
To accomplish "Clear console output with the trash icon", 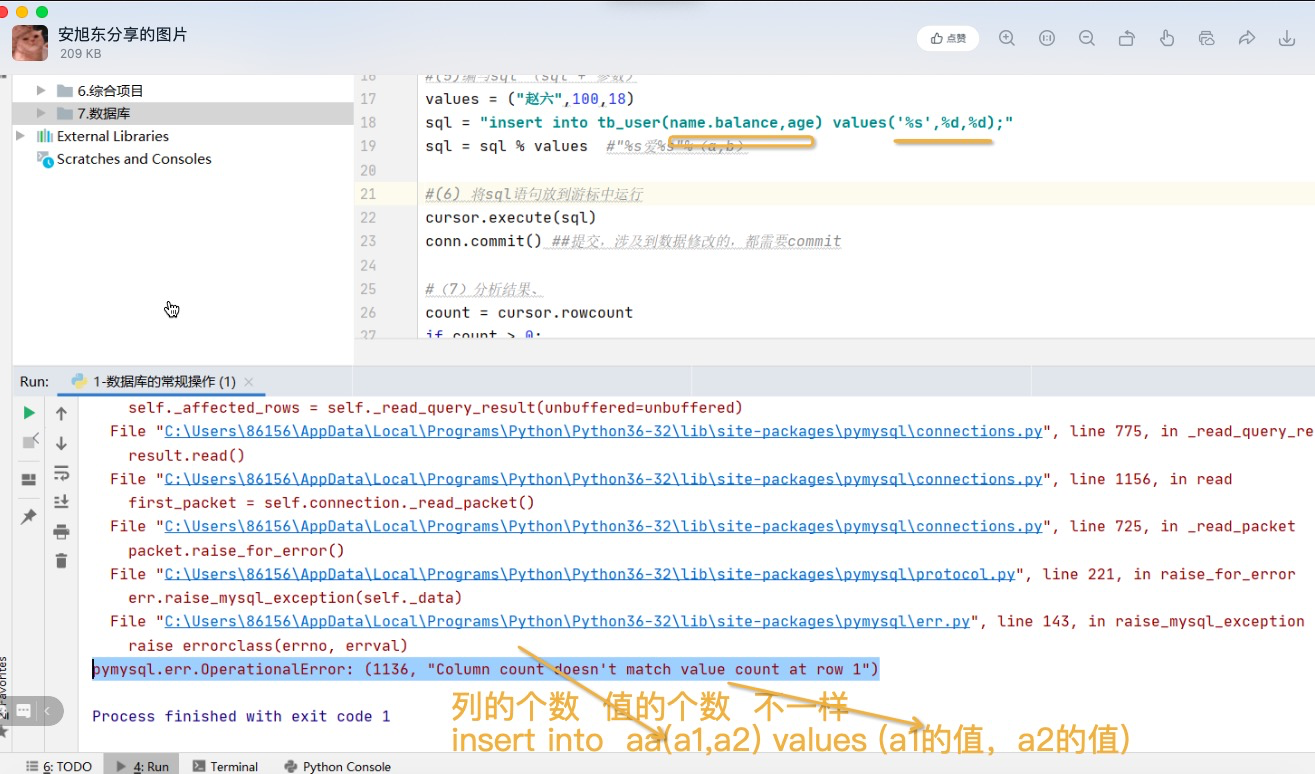I will click(61, 561).
